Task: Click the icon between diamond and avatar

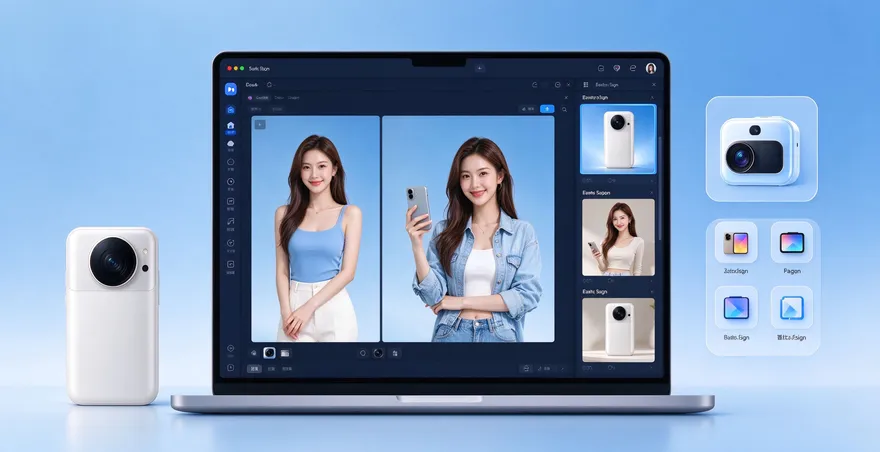Action: 633,69
